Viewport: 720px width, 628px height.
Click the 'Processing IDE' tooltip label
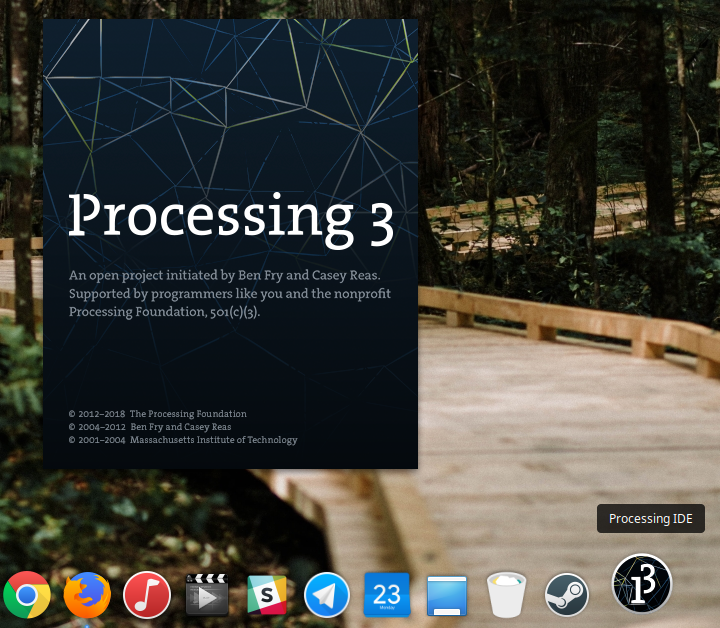pos(651,519)
